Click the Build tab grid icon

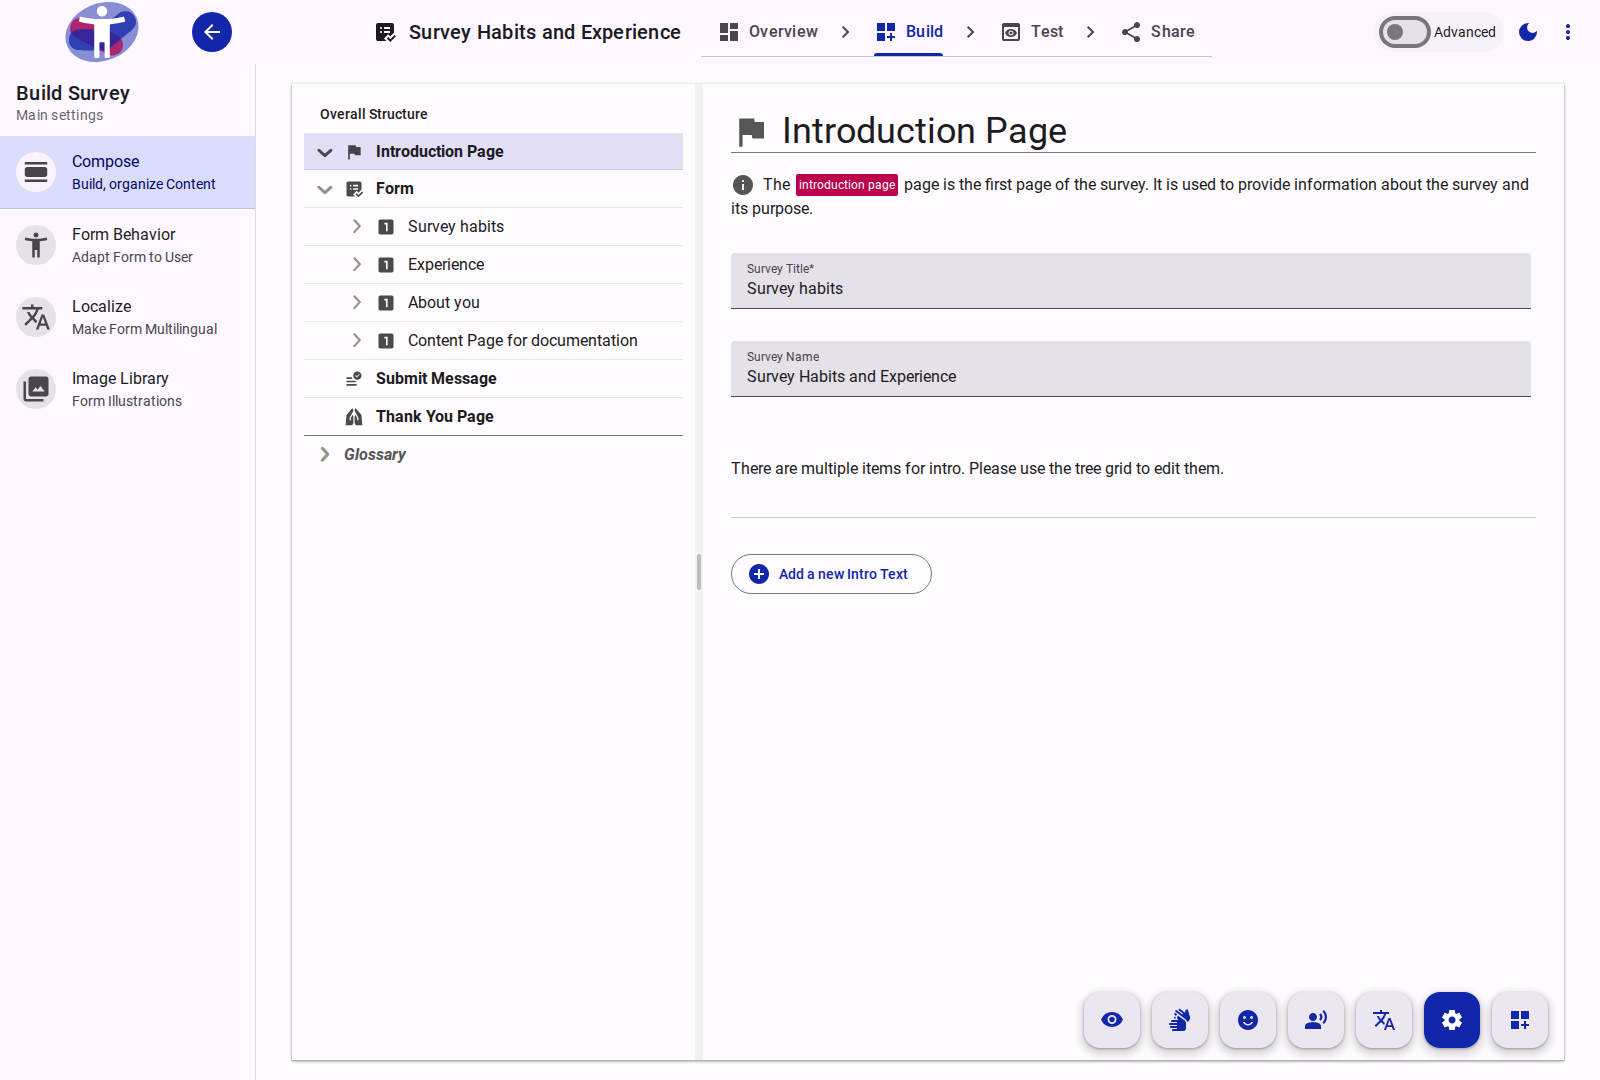click(886, 32)
